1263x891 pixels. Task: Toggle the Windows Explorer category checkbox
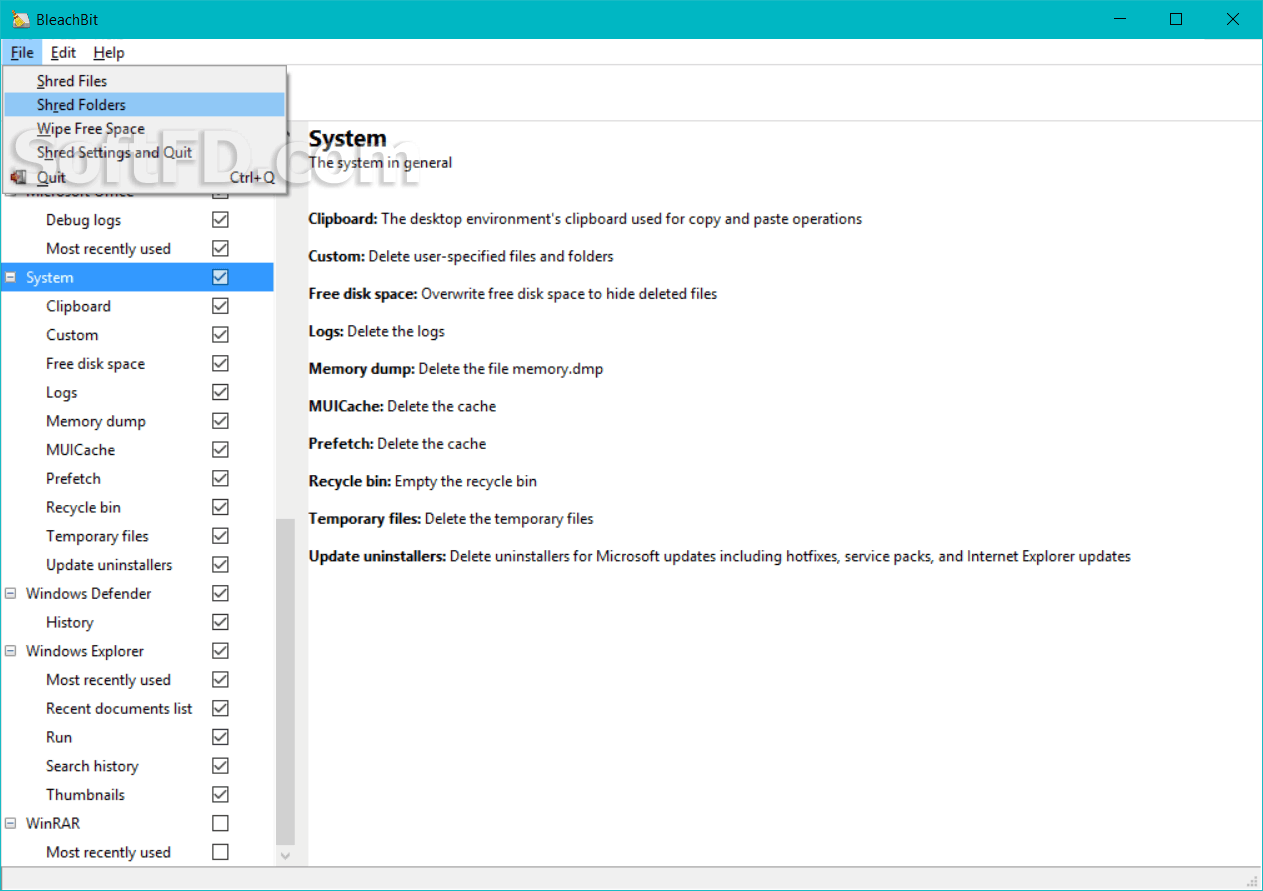(x=221, y=651)
